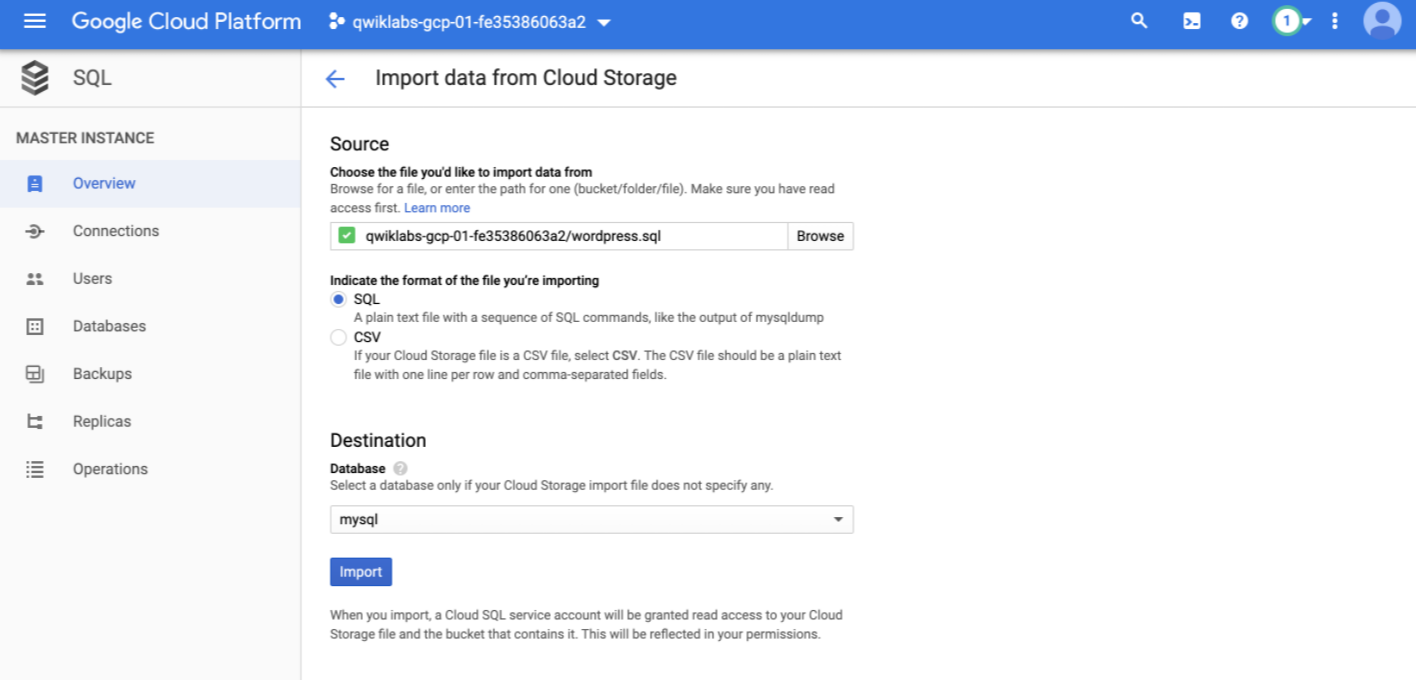This screenshot has width=1416, height=680.
Task: Click the blue Import button
Action: click(x=361, y=572)
